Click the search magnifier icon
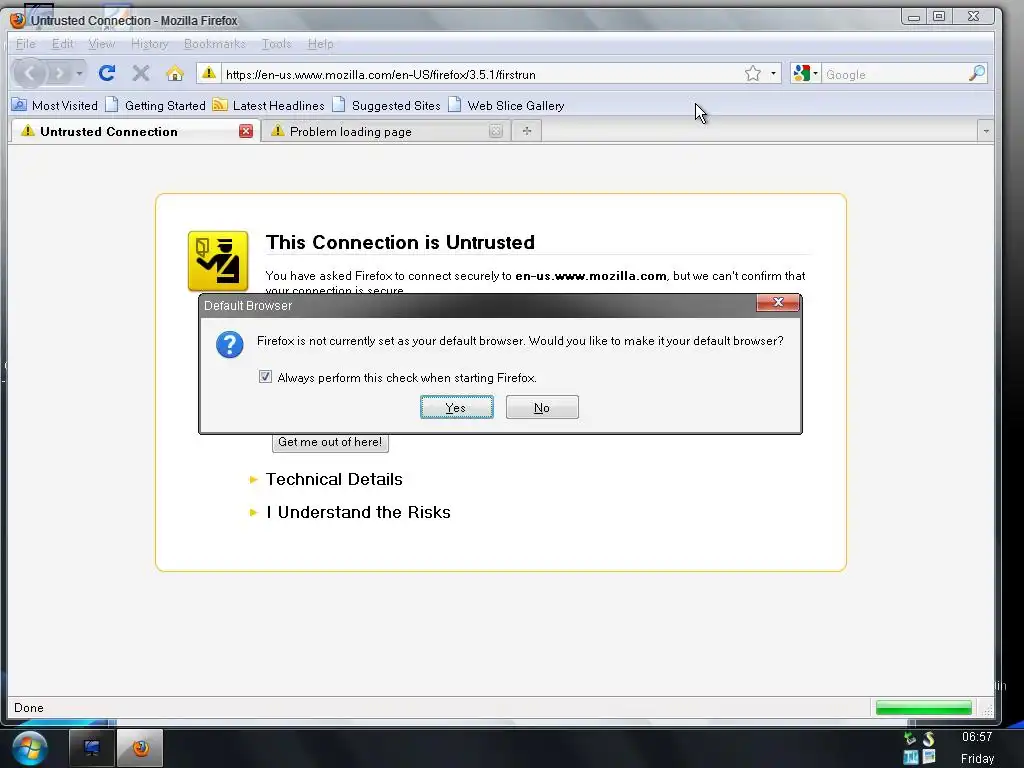This screenshot has width=1024, height=768. coord(976,73)
